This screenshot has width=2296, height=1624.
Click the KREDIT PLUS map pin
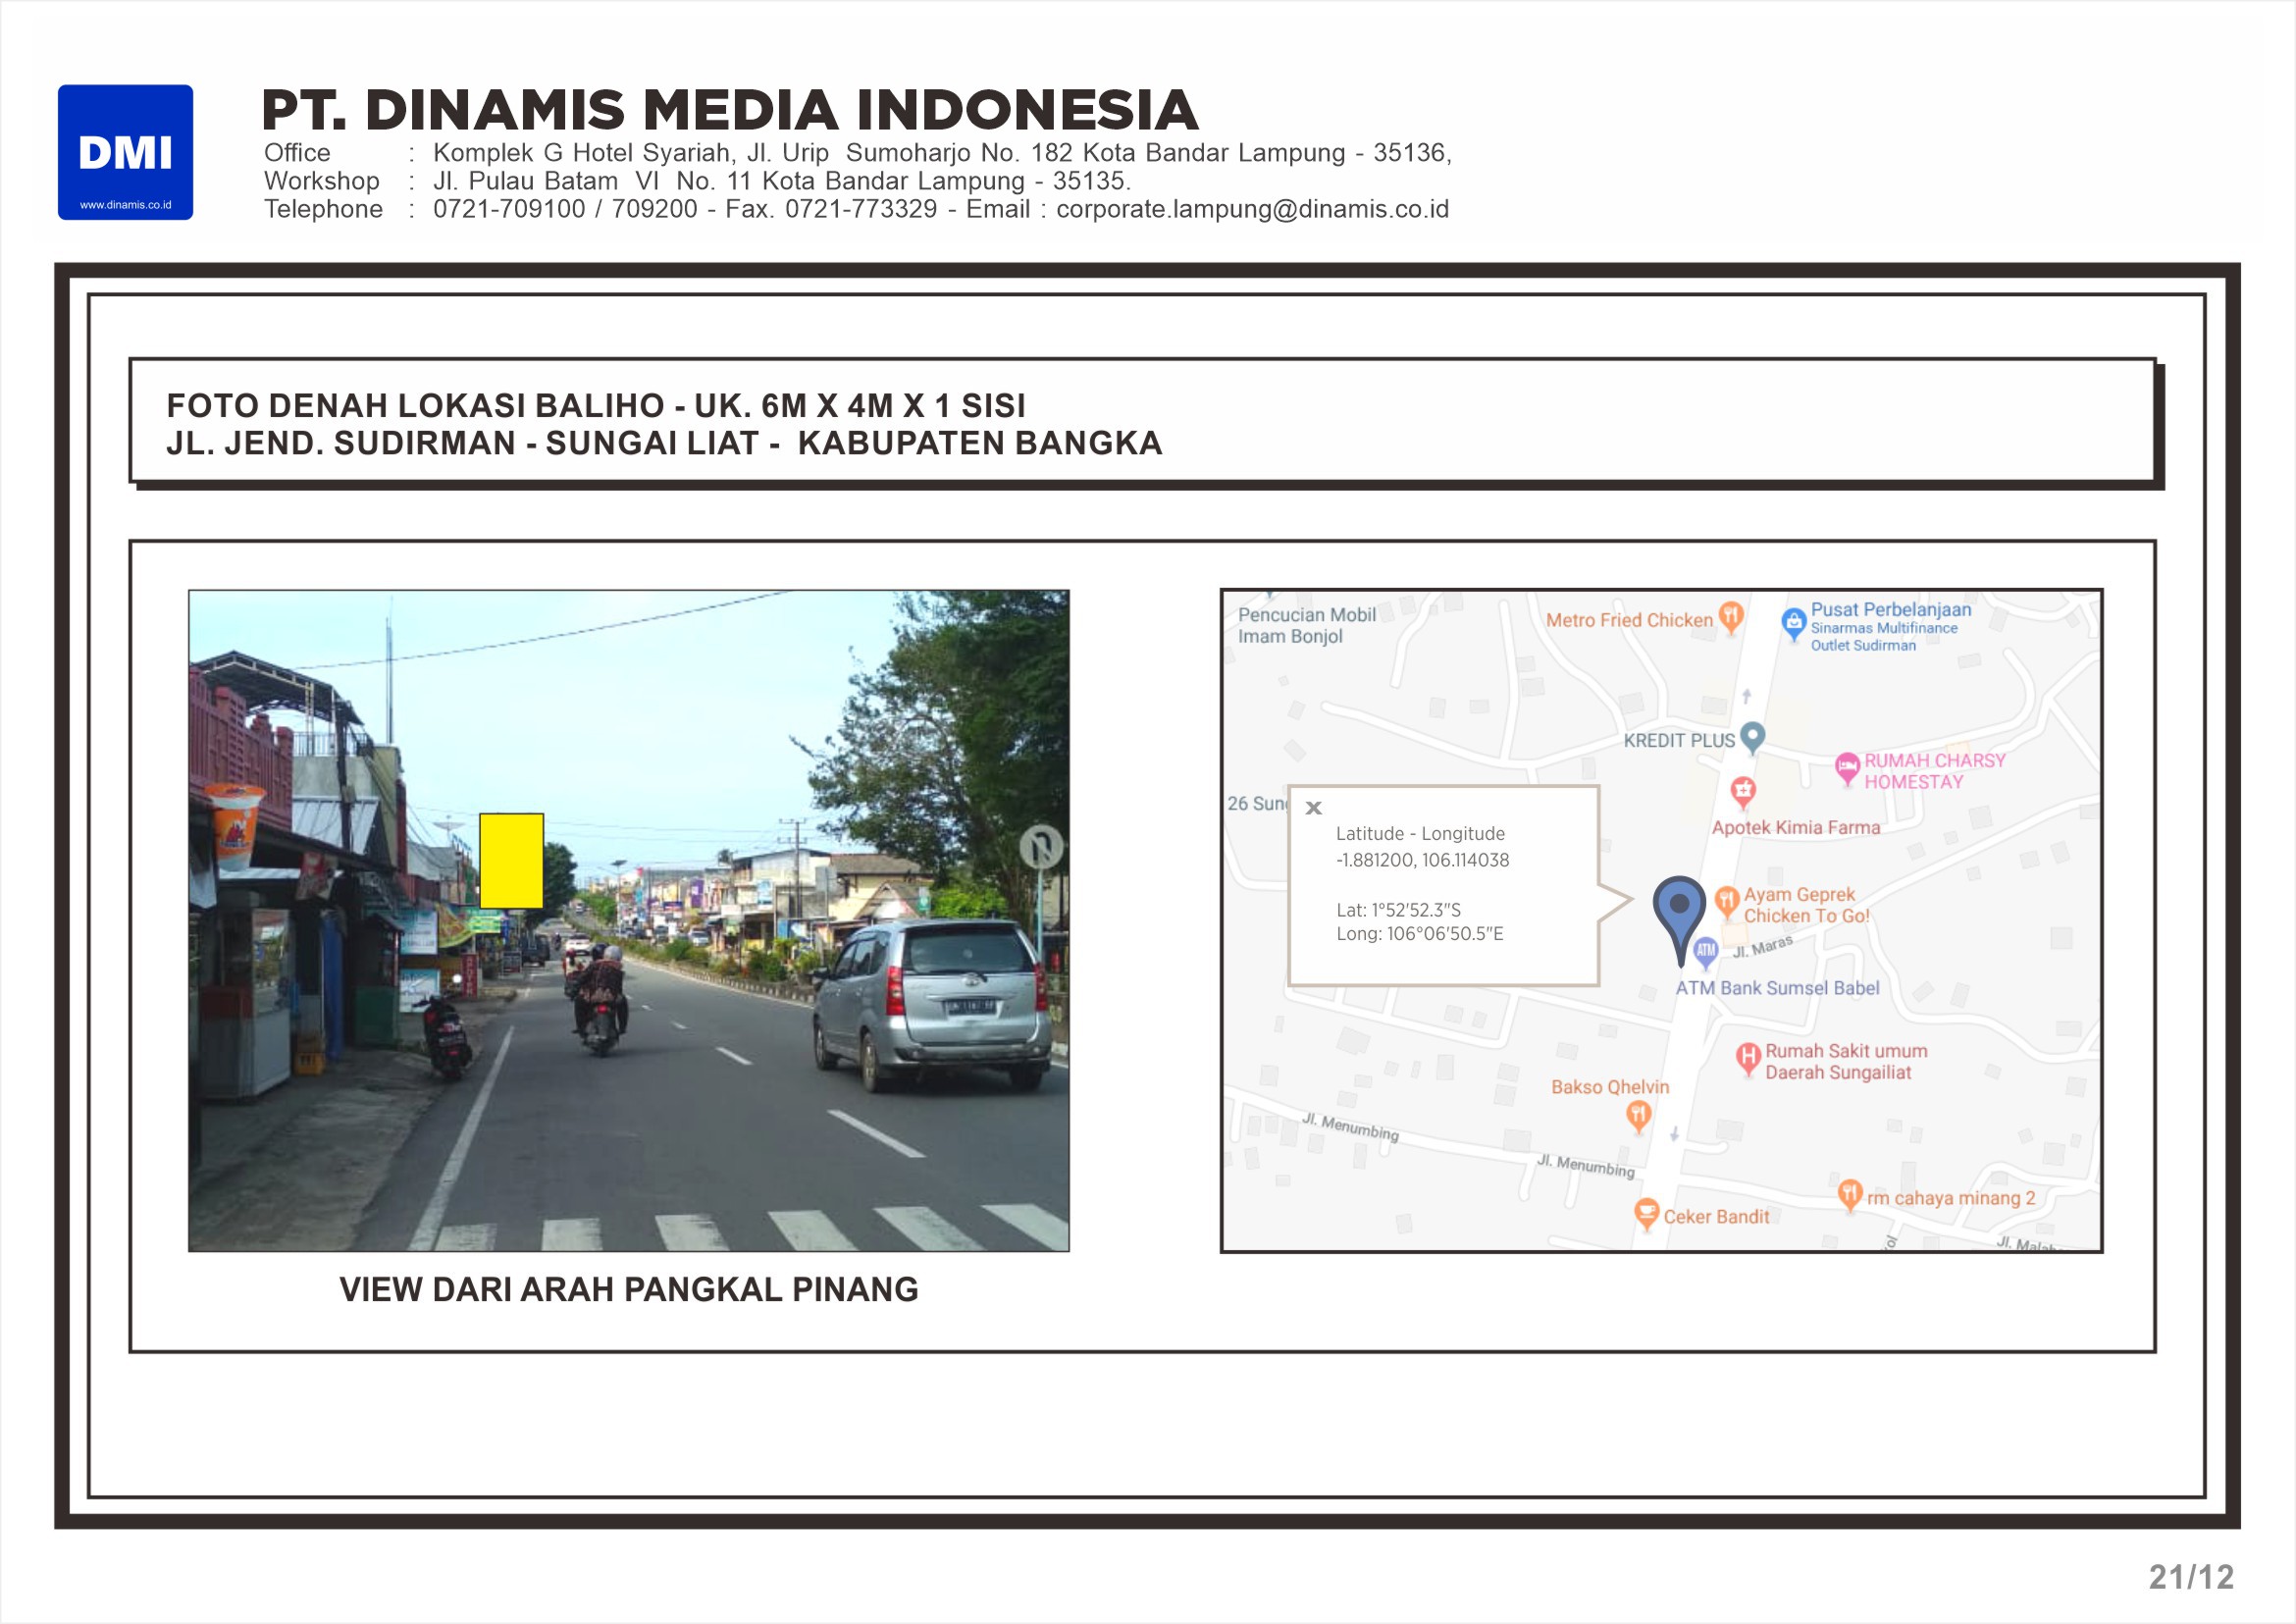(1752, 738)
